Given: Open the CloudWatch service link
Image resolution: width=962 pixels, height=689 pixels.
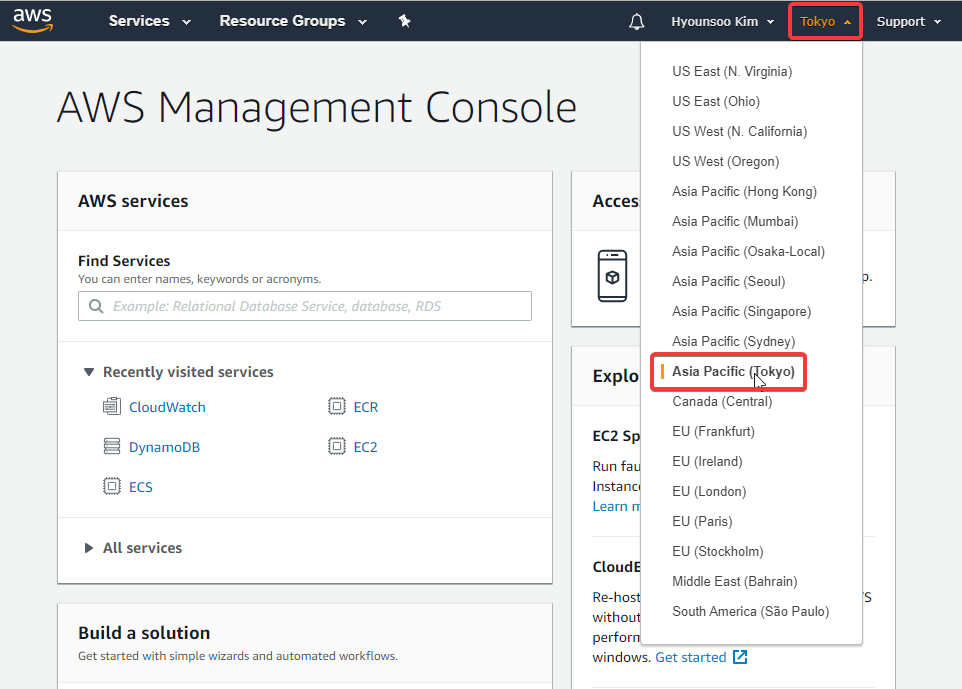Looking at the screenshot, I should point(167,407).
